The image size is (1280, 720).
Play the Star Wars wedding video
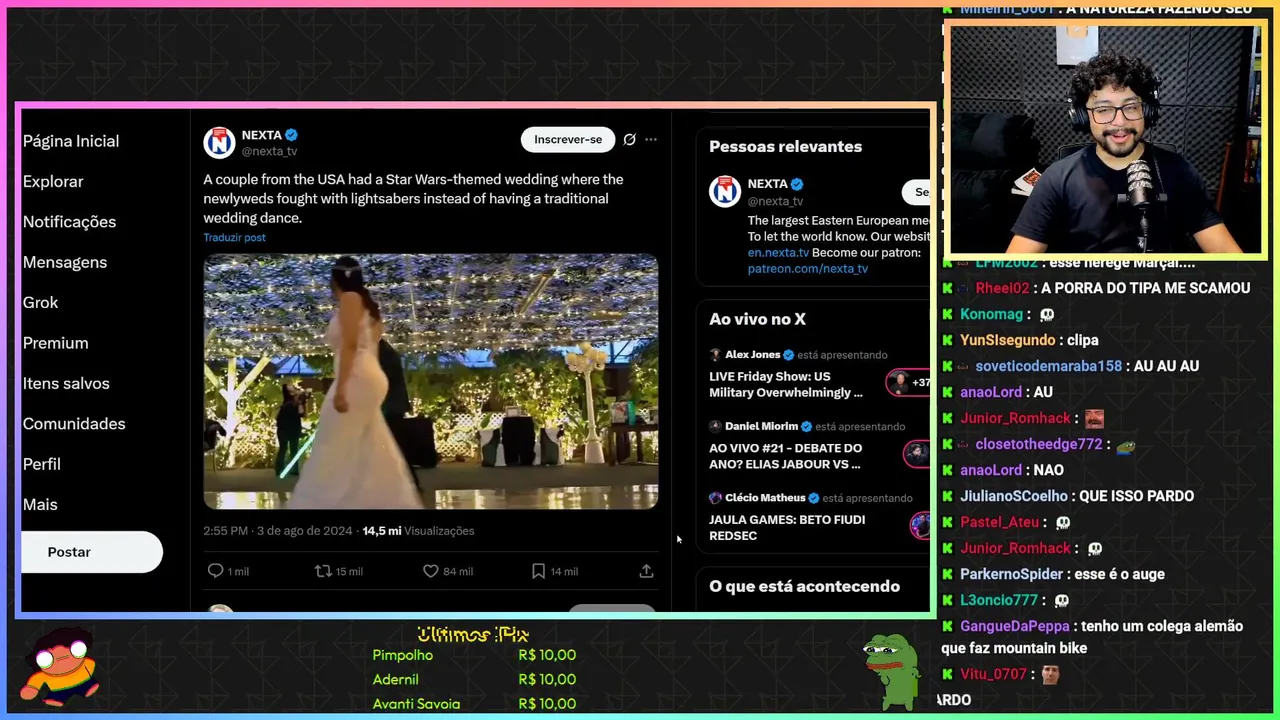[431, 381]
